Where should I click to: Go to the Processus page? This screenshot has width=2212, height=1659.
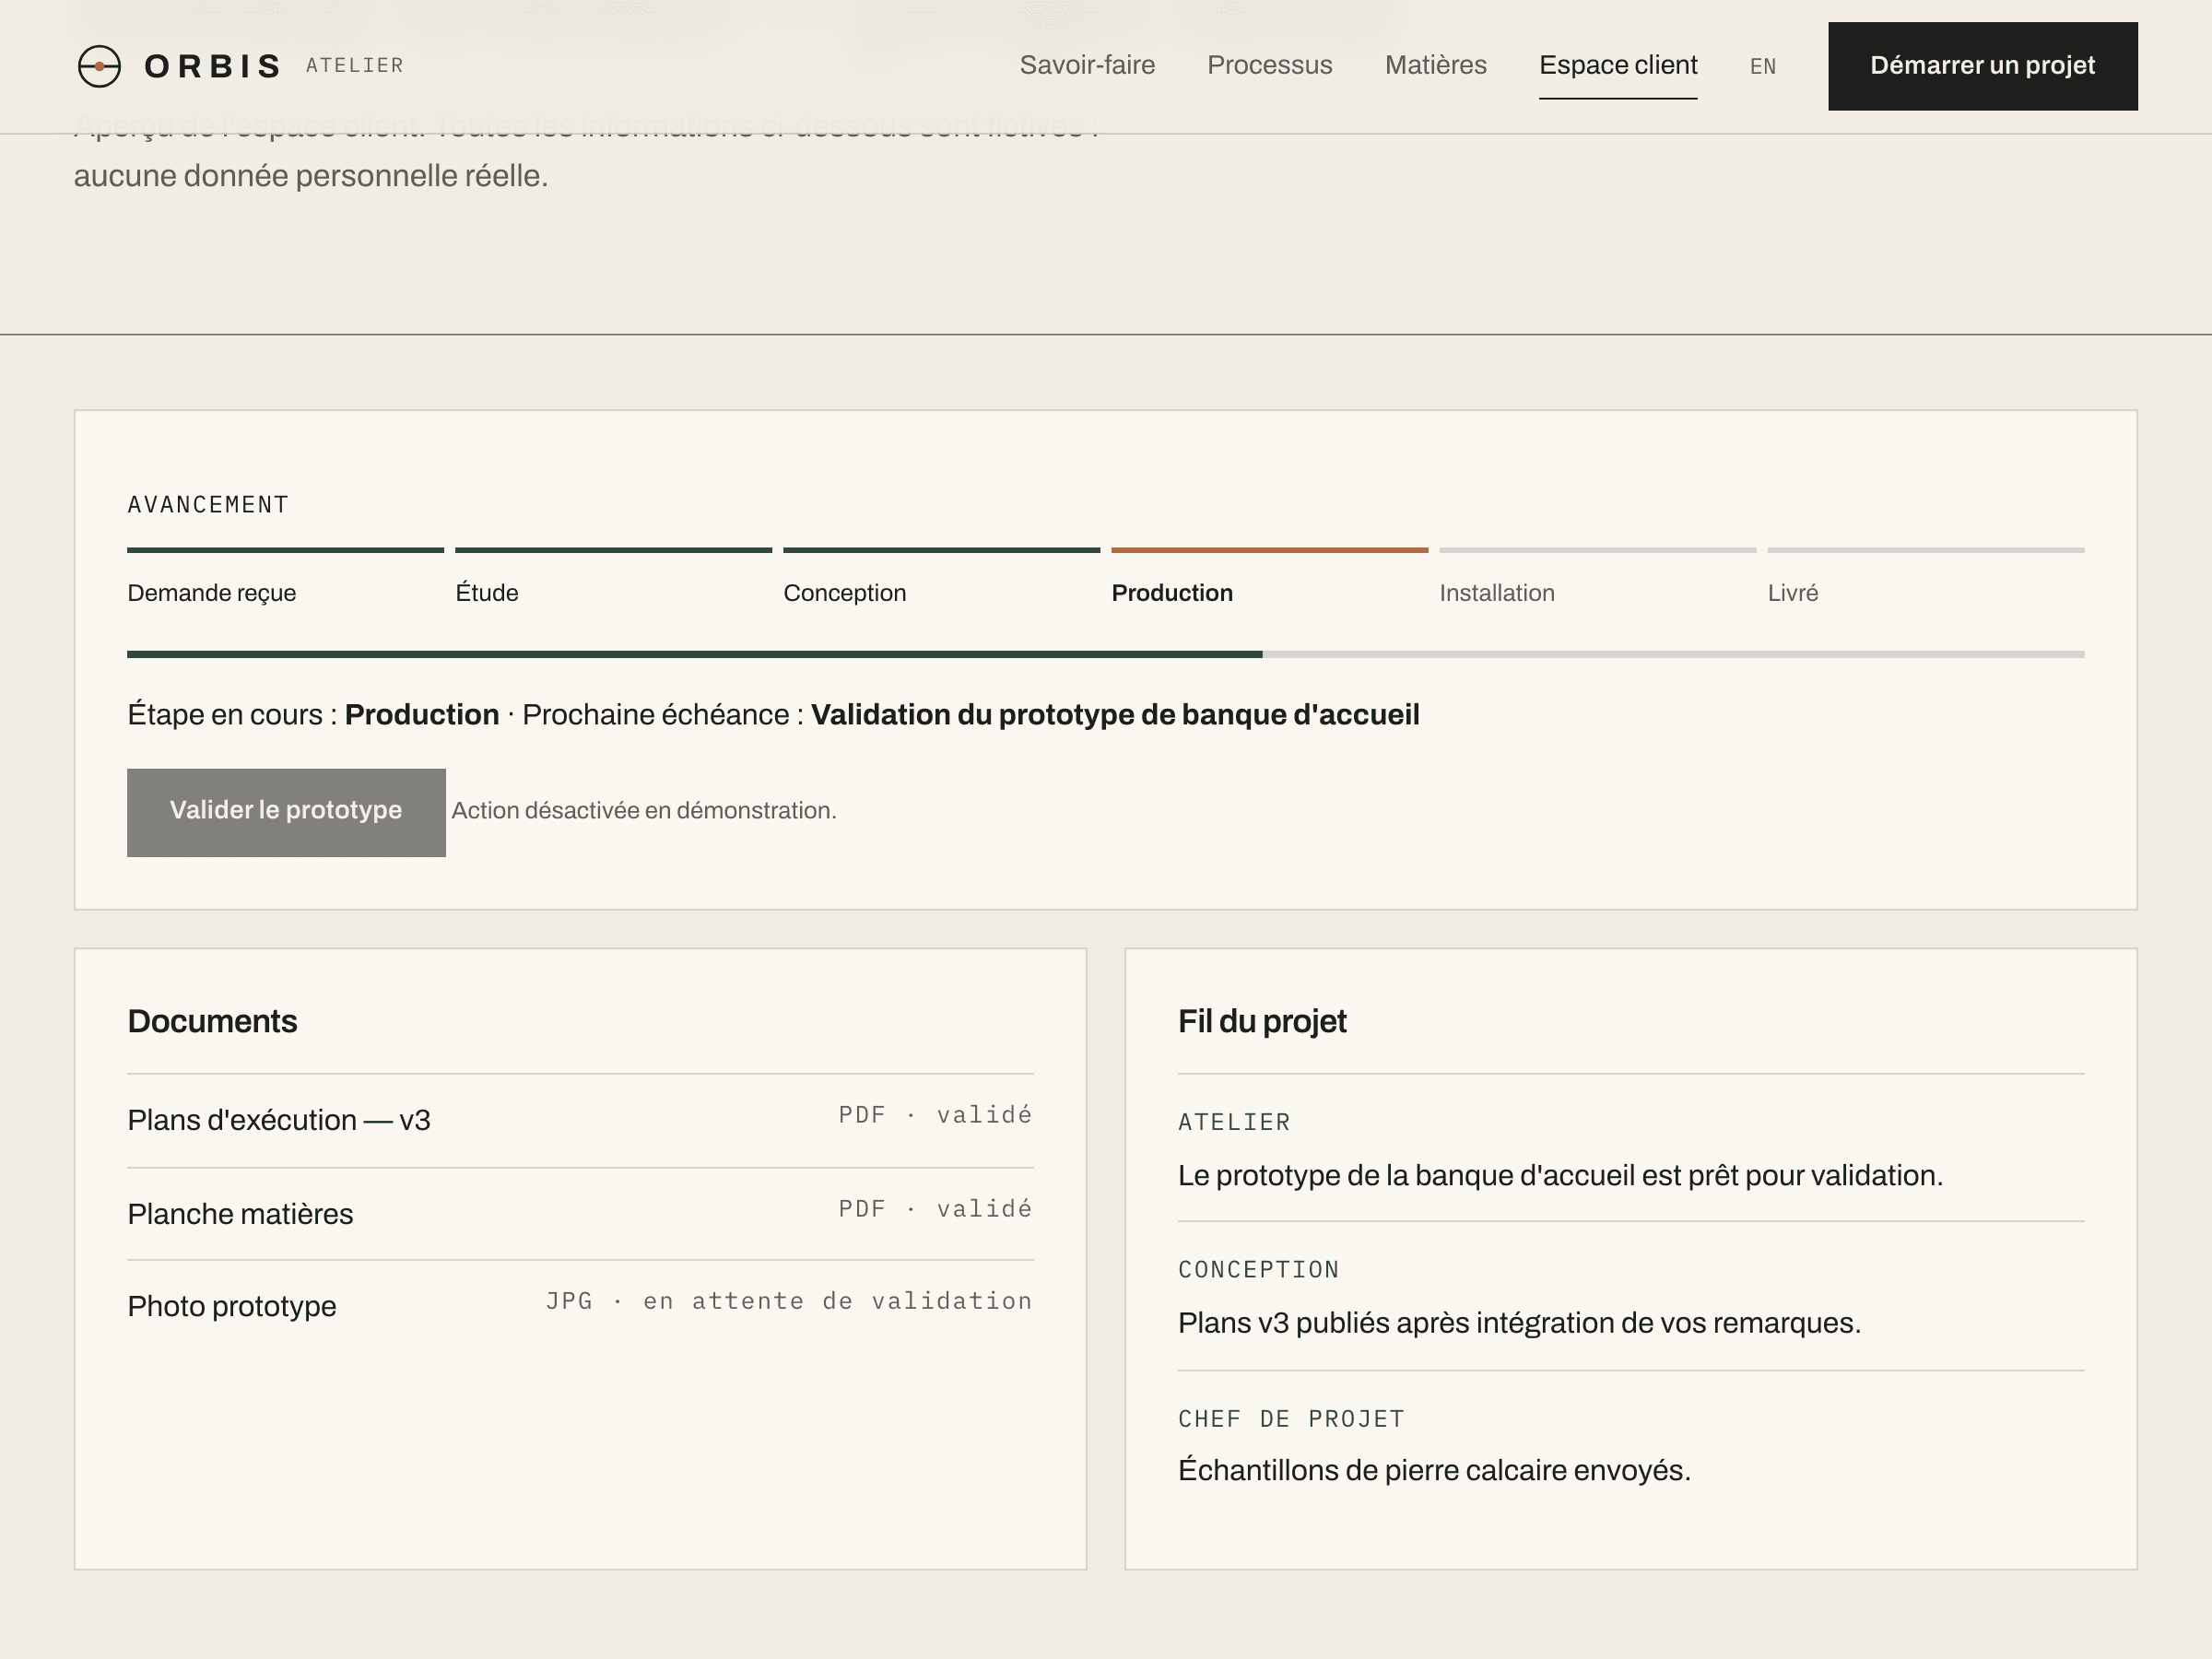pyautogui.click(x=1269, y=65)
